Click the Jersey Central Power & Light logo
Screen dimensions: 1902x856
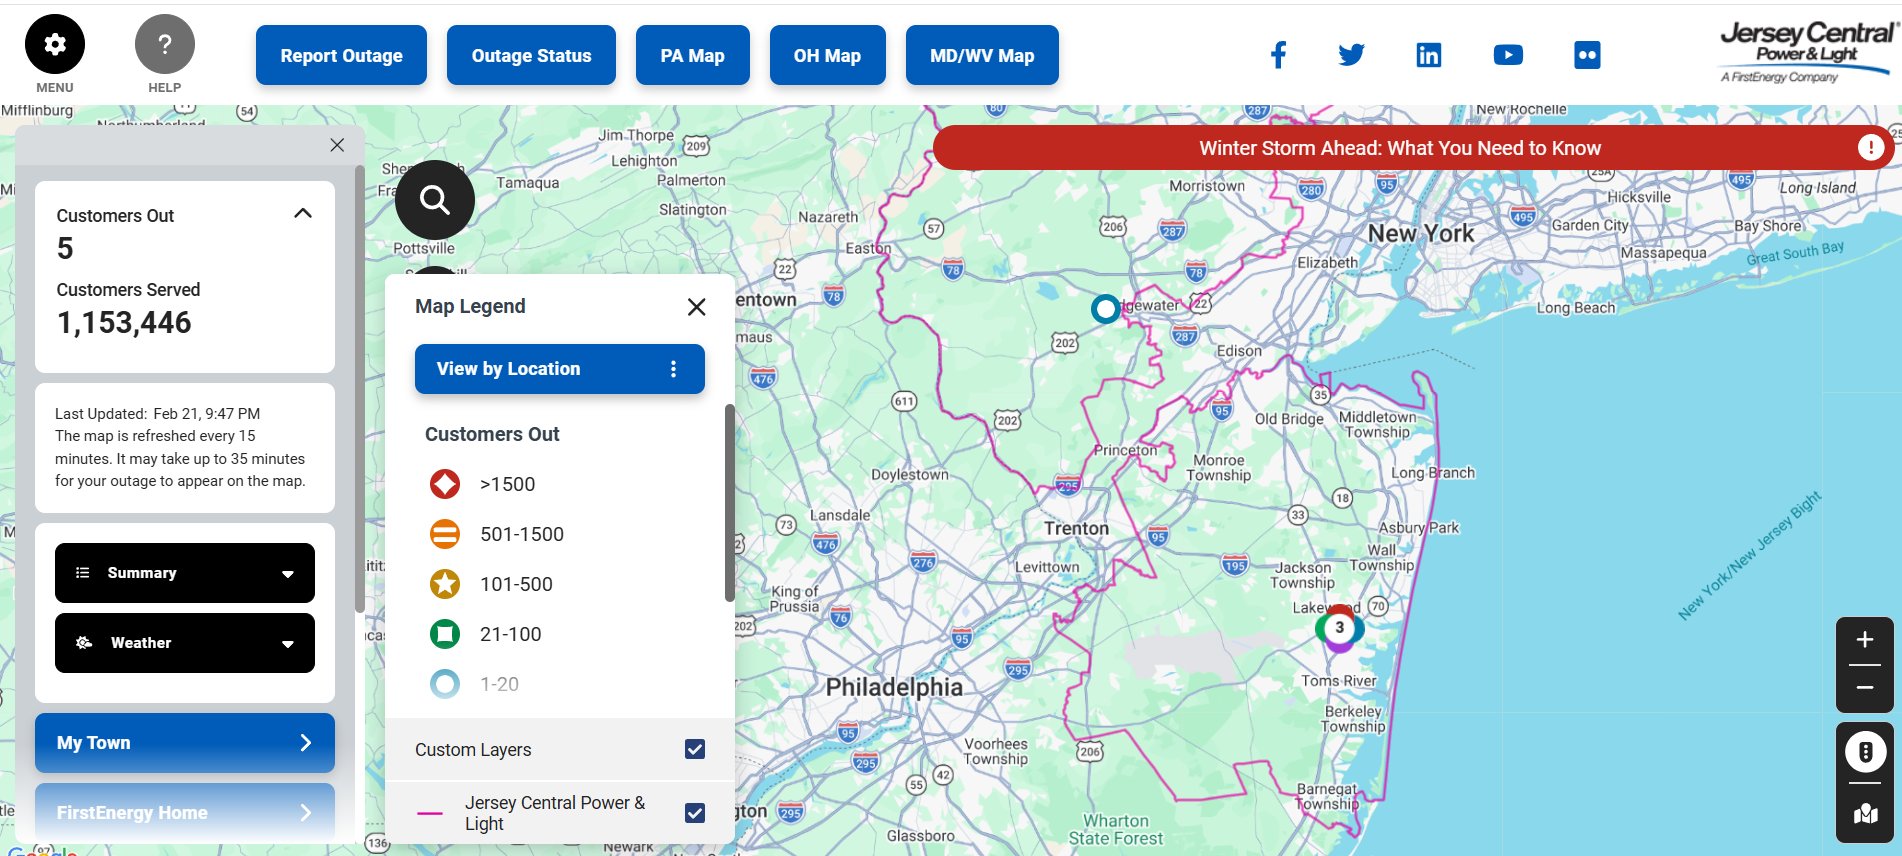(1807, 52)
